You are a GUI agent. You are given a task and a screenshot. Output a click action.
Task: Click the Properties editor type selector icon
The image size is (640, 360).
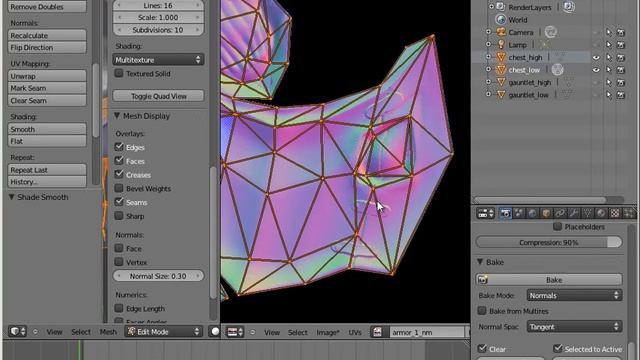(x=486, y=213)
